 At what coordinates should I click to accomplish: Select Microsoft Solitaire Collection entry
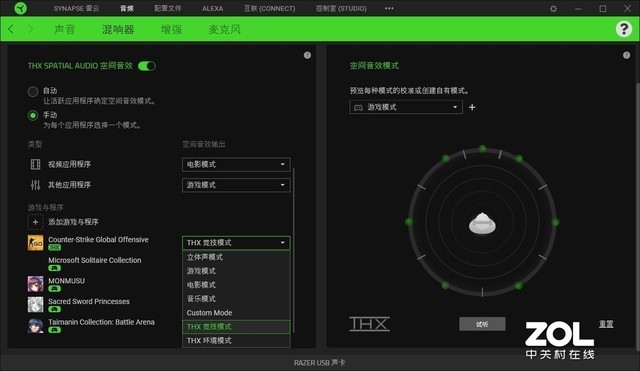pos(95,260)
